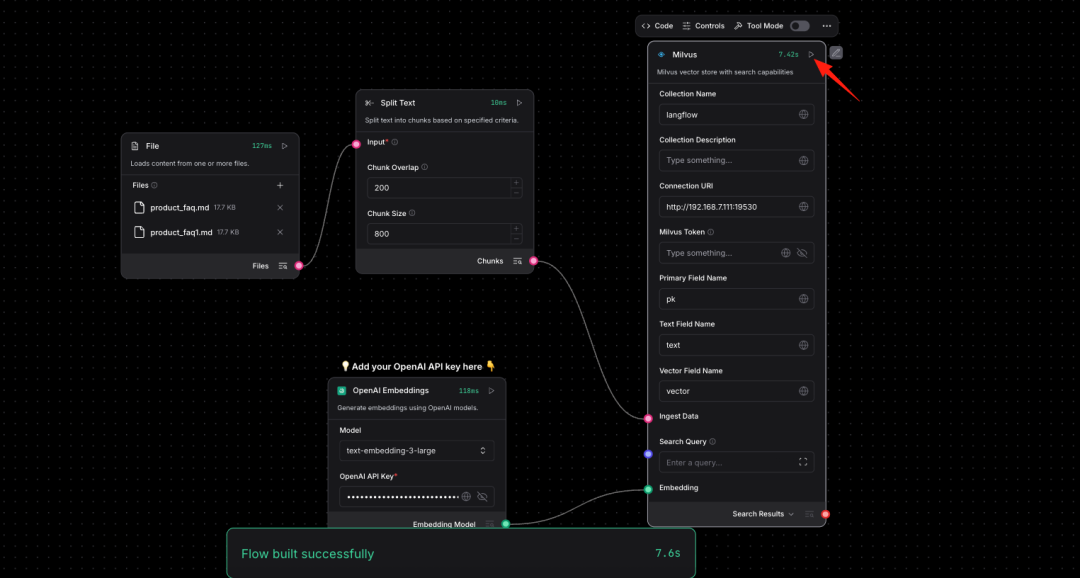Run the File component

click(x=285, y=146)
